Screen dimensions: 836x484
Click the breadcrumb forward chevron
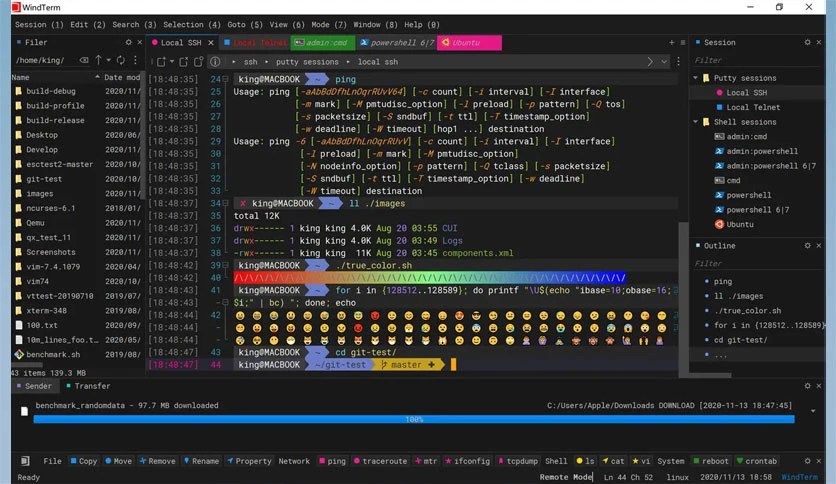(x=650, y=62)
